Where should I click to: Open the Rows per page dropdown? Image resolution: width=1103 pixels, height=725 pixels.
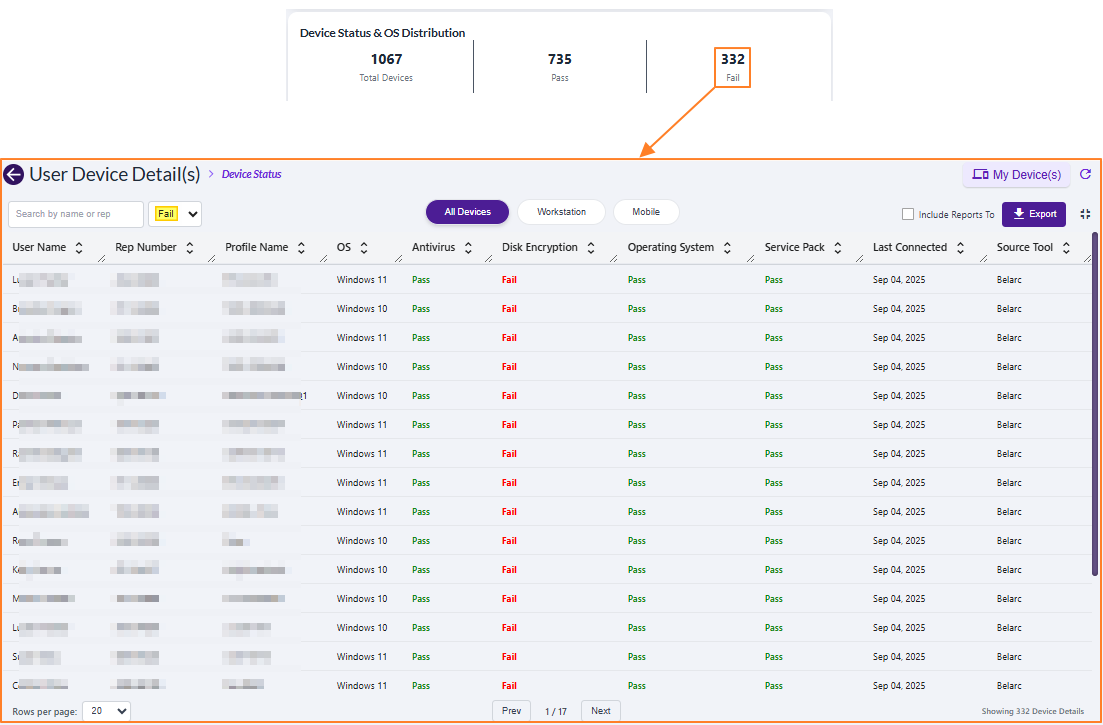coord(106,711)
